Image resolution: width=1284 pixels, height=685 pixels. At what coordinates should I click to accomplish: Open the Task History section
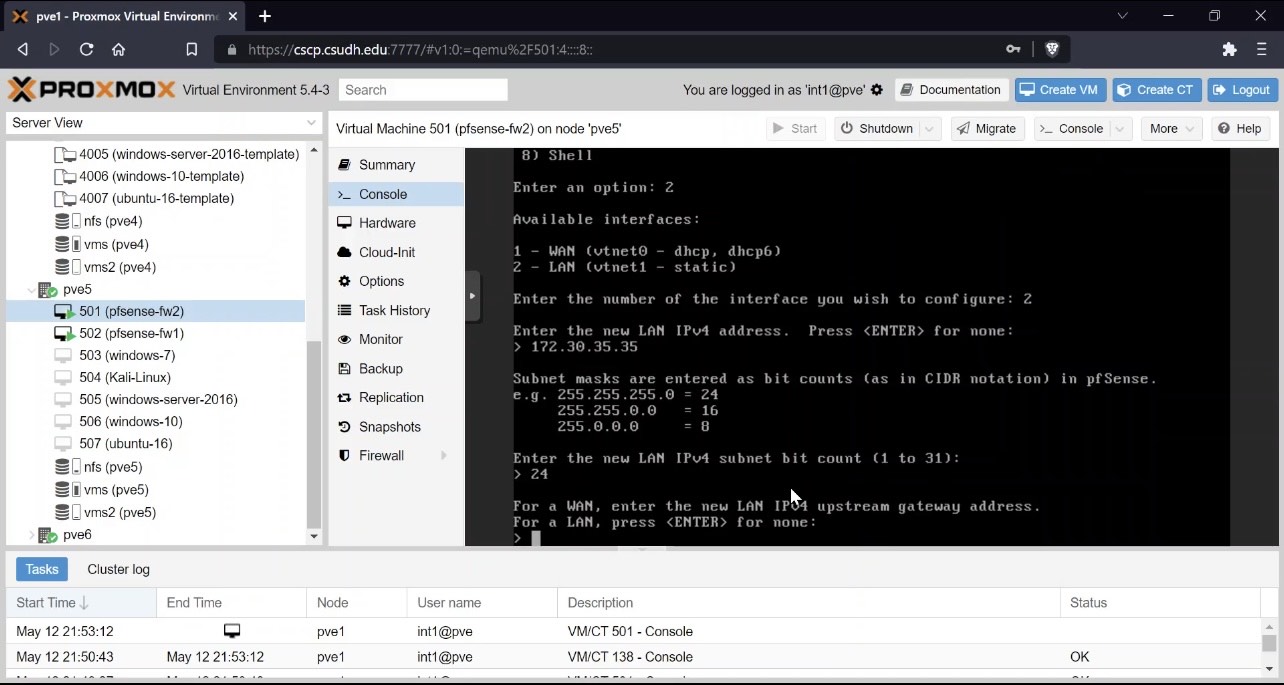396,310
